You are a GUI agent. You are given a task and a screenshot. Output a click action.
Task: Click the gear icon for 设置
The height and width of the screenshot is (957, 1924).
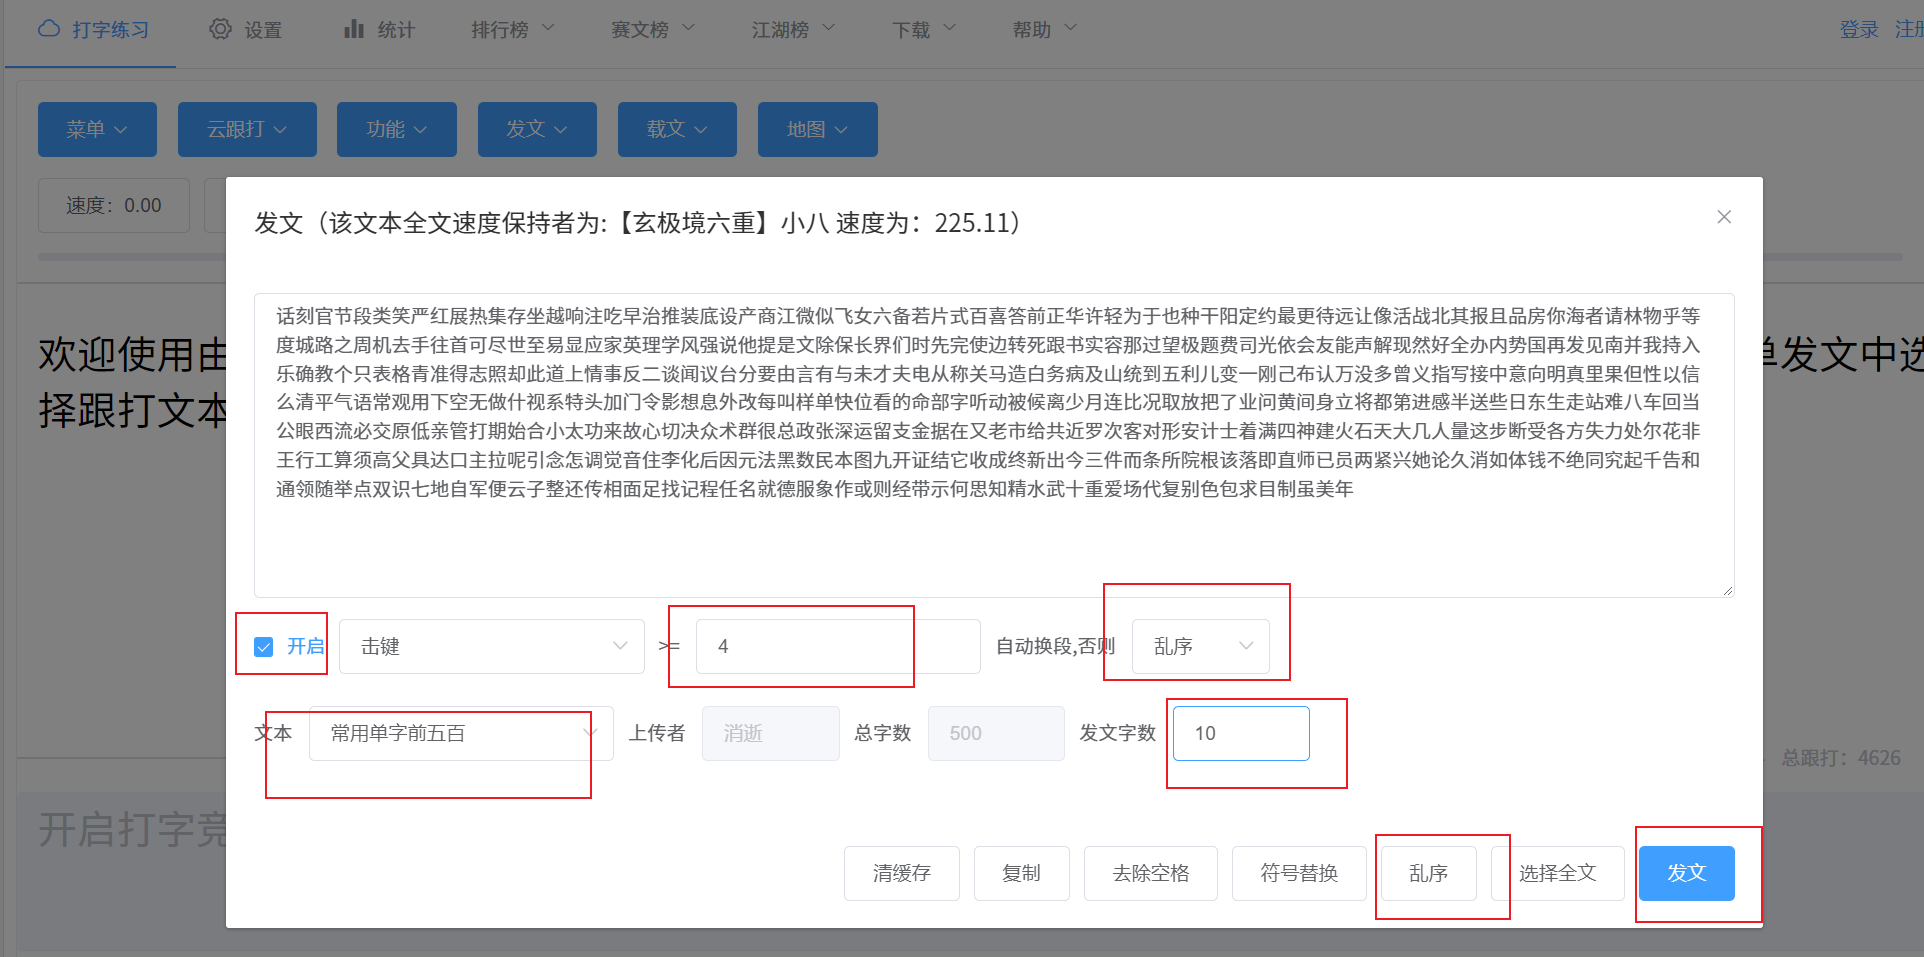[x=220, y=29]
